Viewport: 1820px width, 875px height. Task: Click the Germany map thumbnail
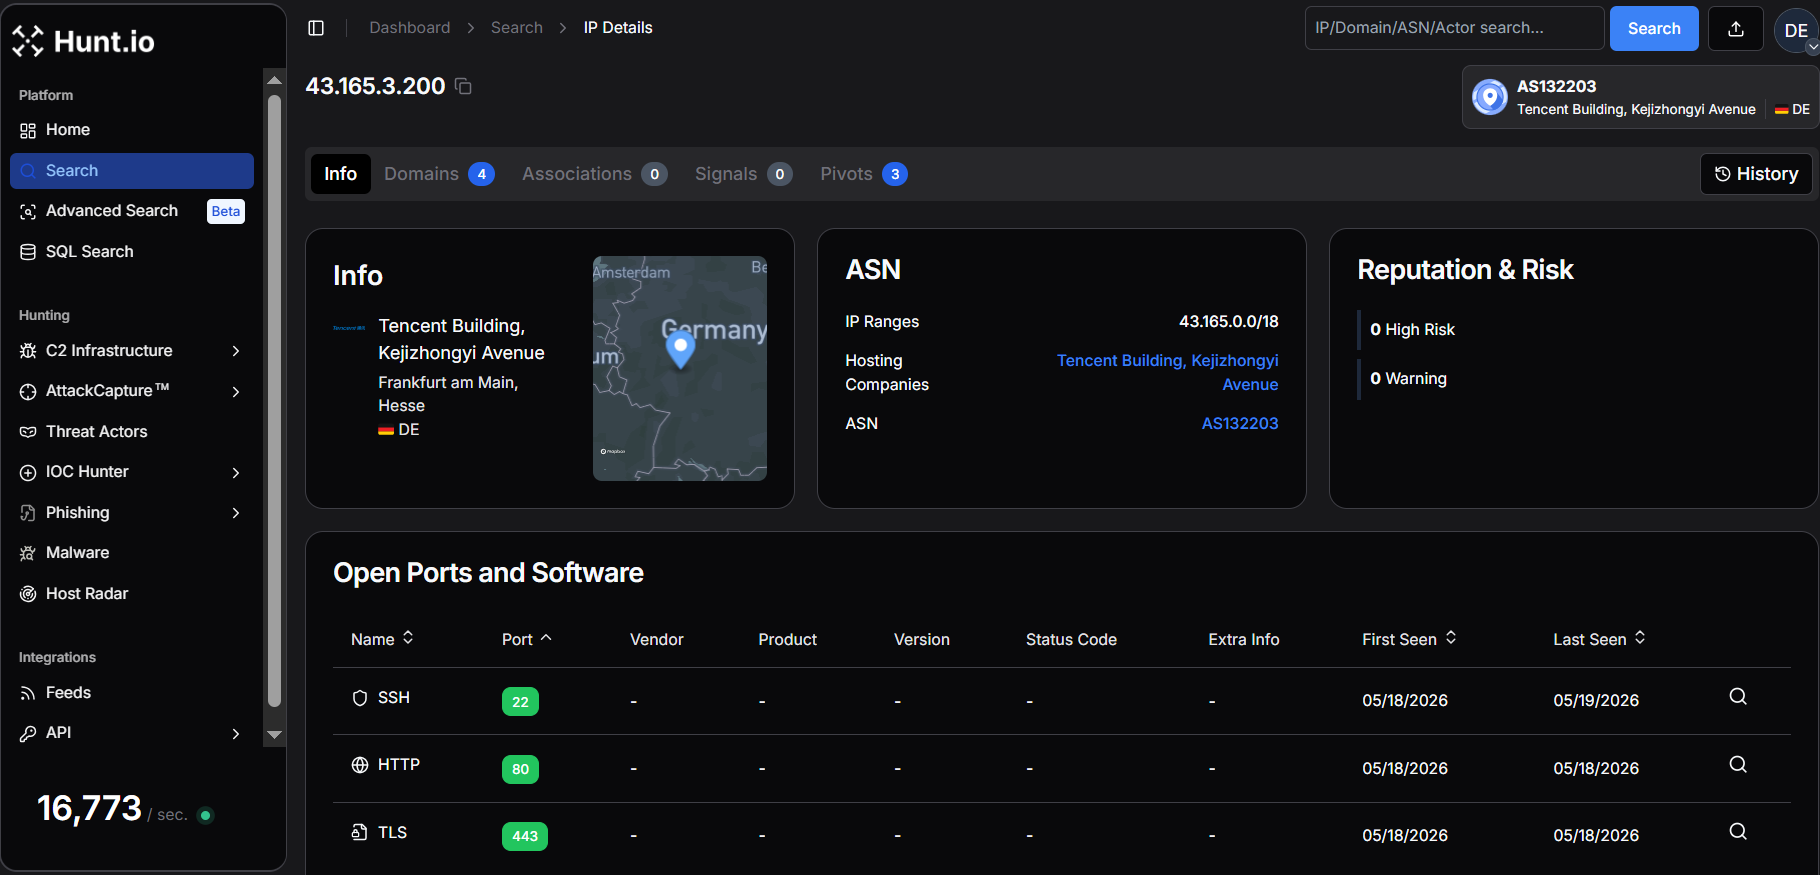[x=680, y=368]
